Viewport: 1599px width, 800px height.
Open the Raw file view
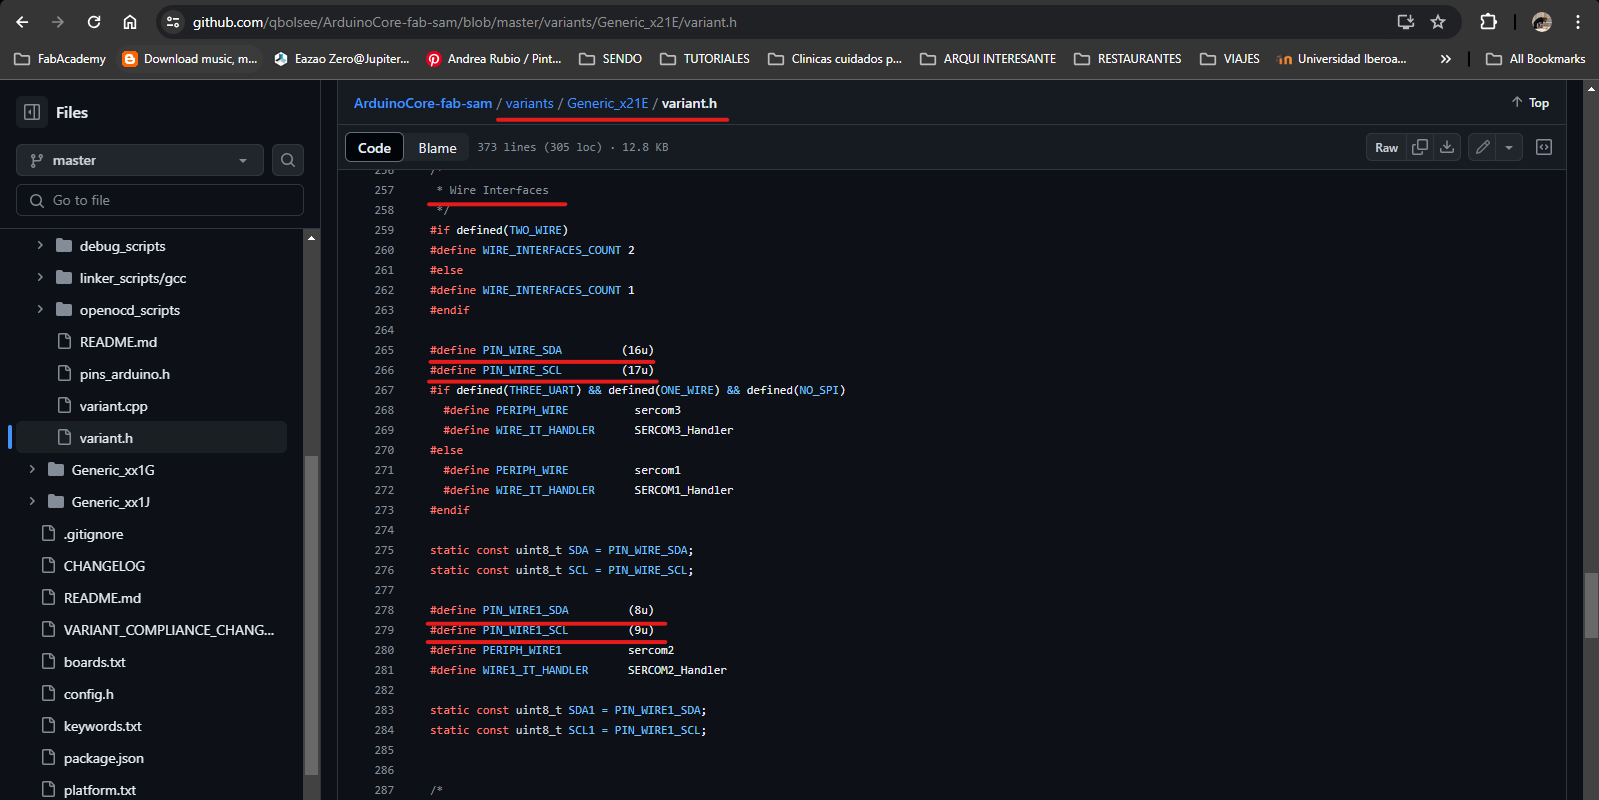(1386, 147)
